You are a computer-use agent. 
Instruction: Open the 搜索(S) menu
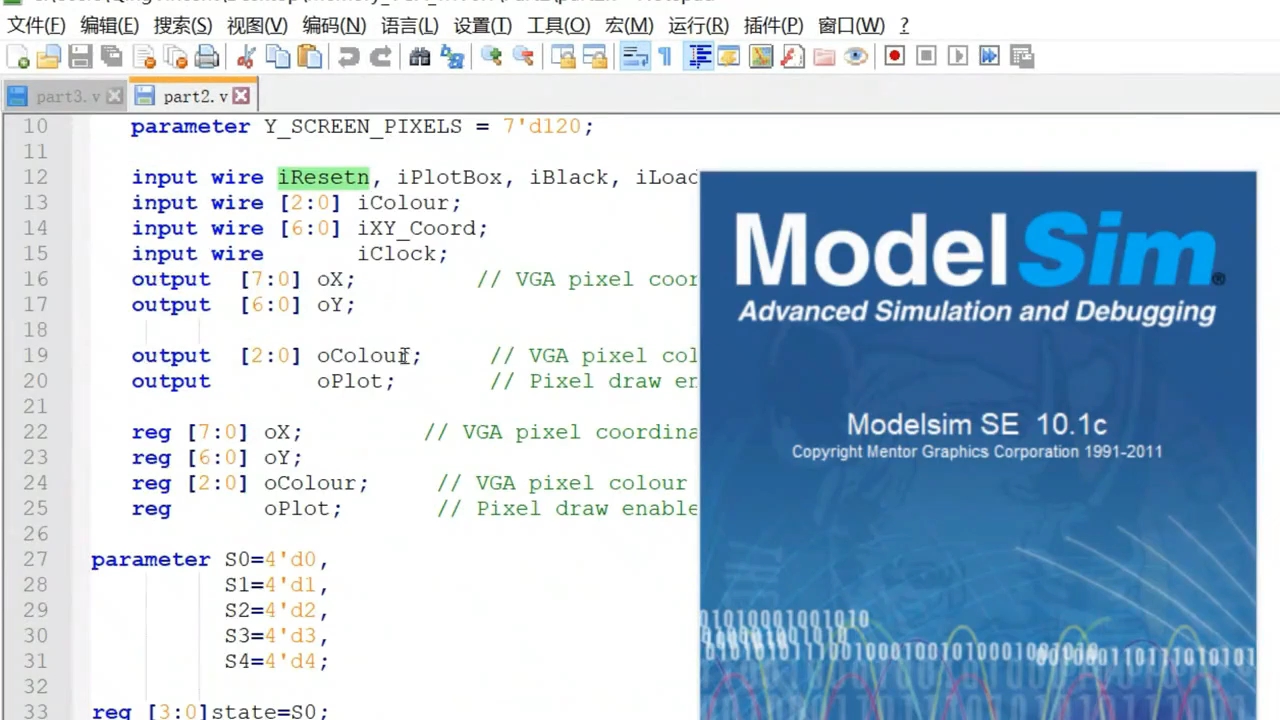click(x=183, y=25)
